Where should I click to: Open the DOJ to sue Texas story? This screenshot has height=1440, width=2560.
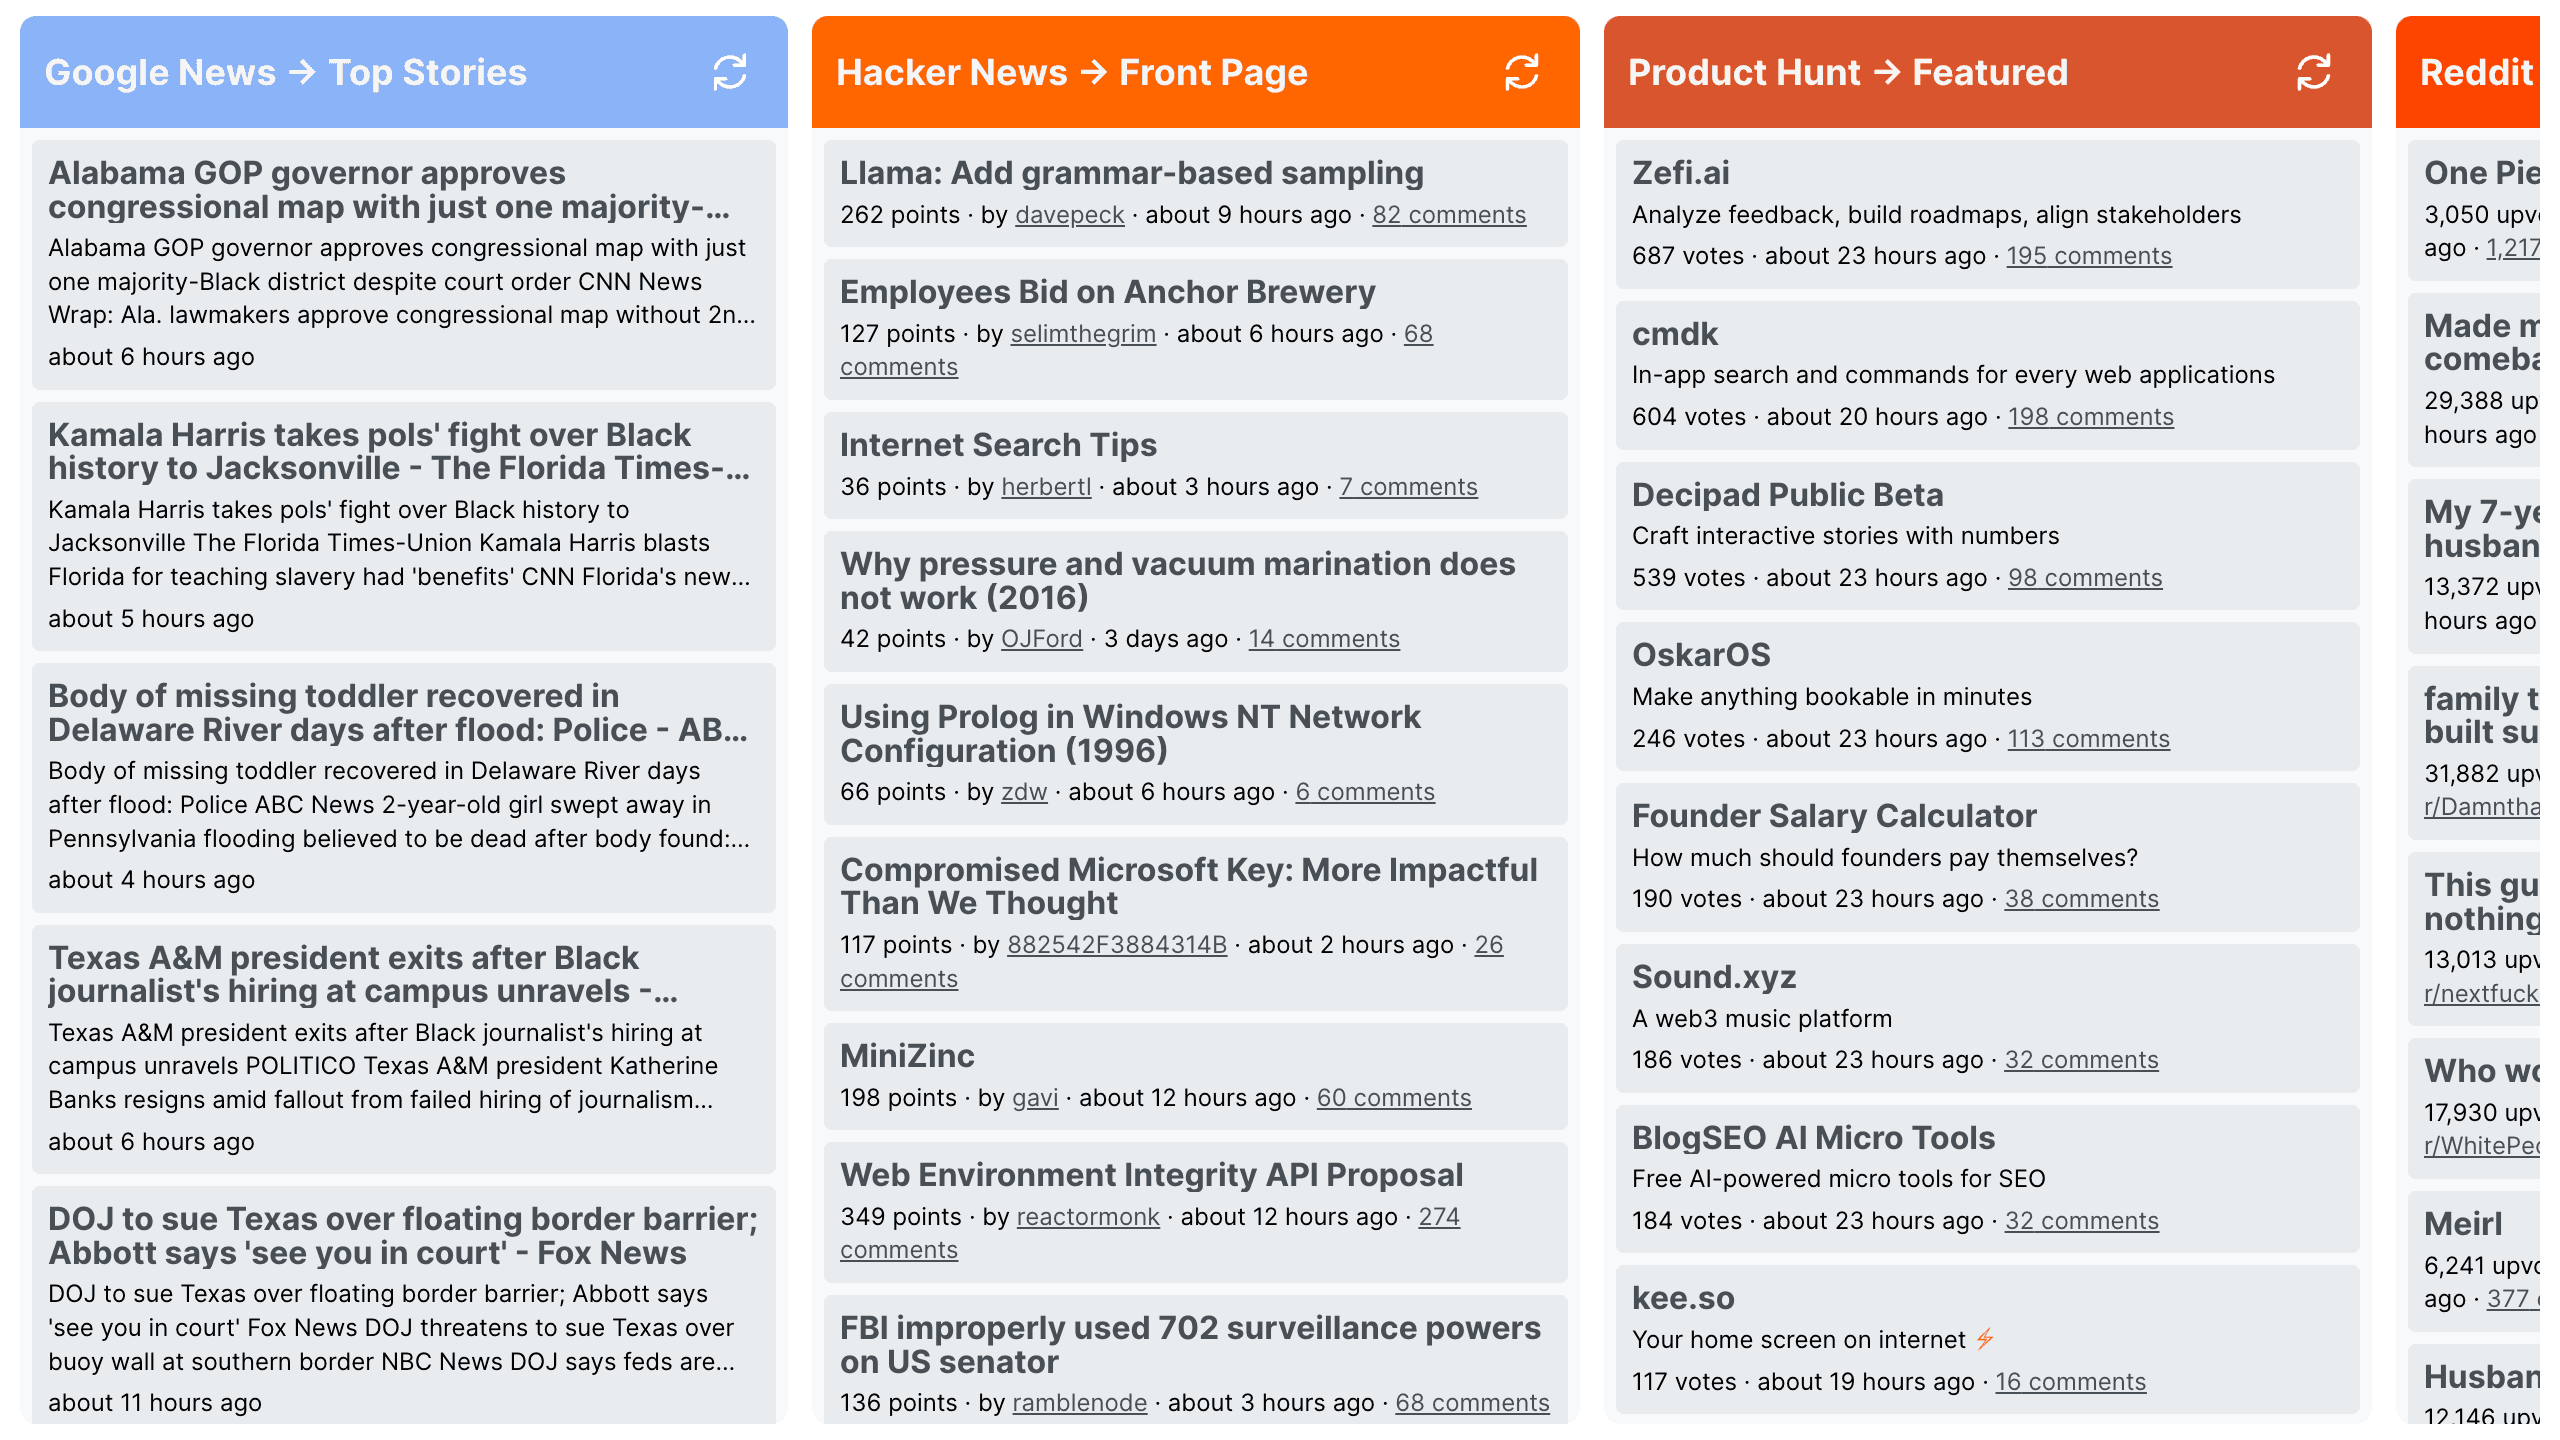403,1236
